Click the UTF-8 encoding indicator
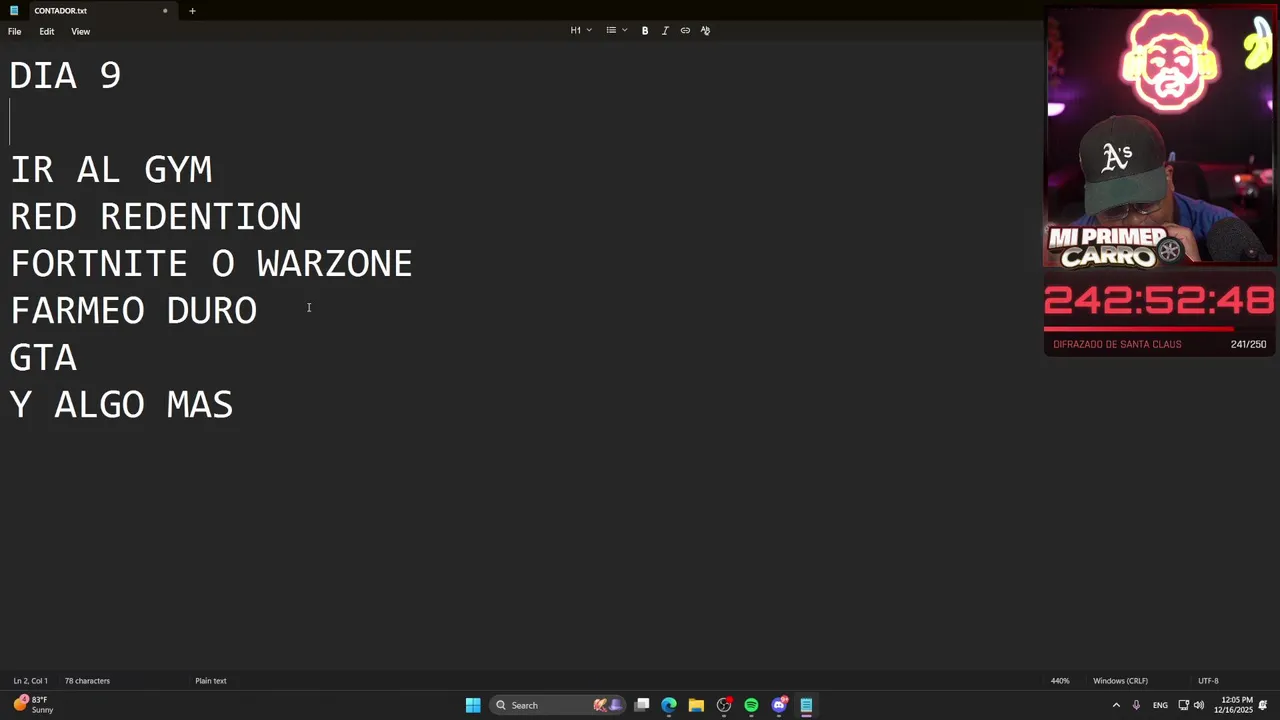Viewport: 1280px width, 720px height. click(x=1208, y=681)
